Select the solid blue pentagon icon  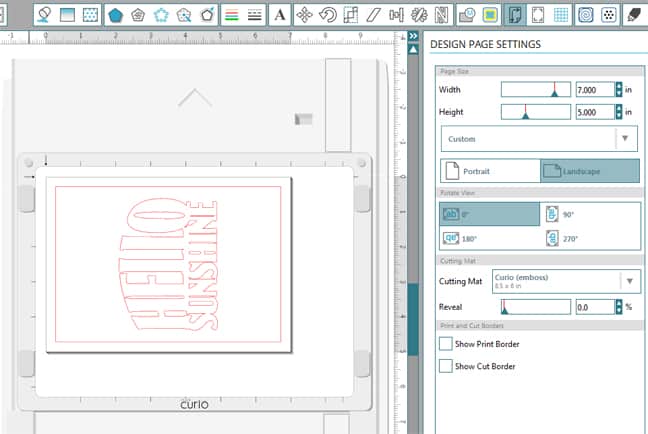115,15
